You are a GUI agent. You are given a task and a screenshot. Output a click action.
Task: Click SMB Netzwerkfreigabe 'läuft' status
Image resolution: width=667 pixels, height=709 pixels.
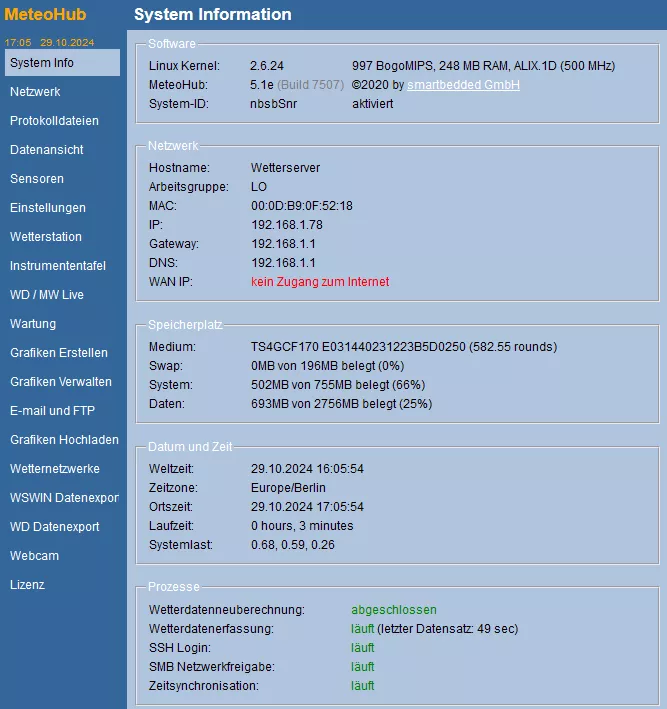coord(363,666)
